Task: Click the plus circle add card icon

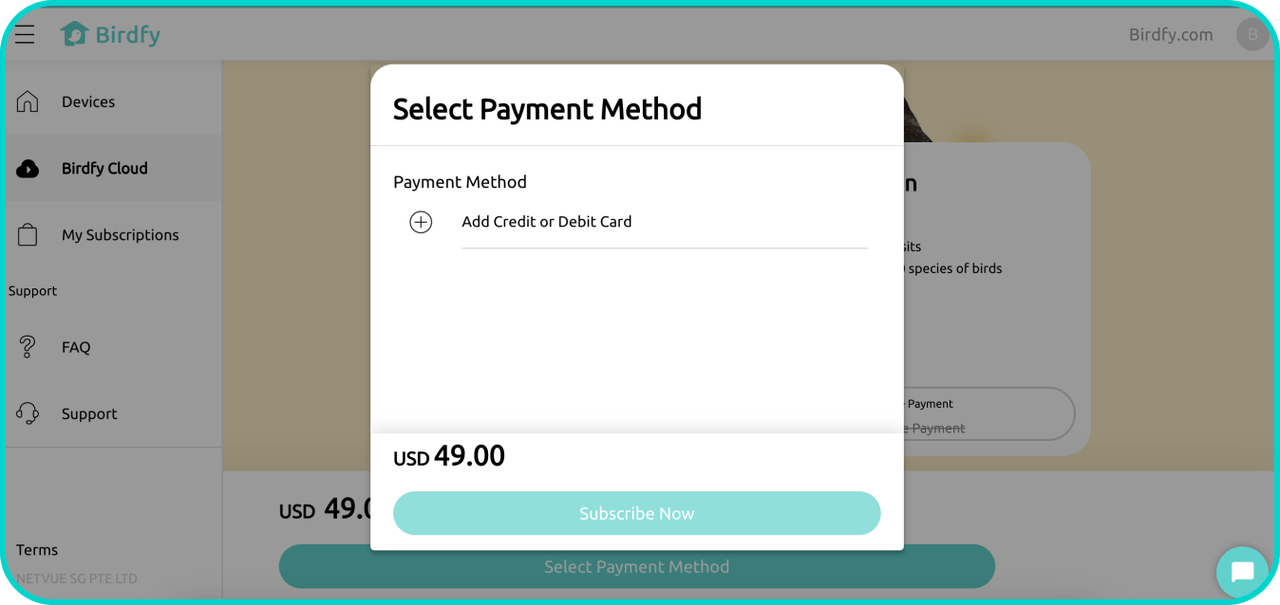Action: [x=421, y=222]
